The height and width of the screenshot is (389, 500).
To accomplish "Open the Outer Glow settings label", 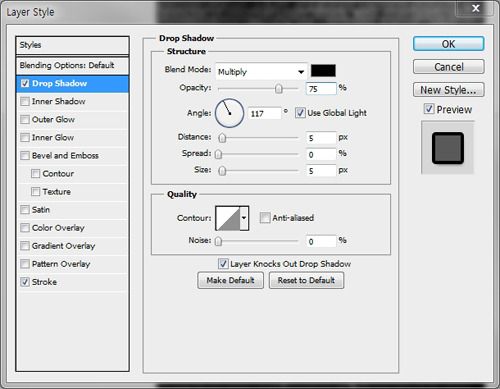I will [53, 119].
